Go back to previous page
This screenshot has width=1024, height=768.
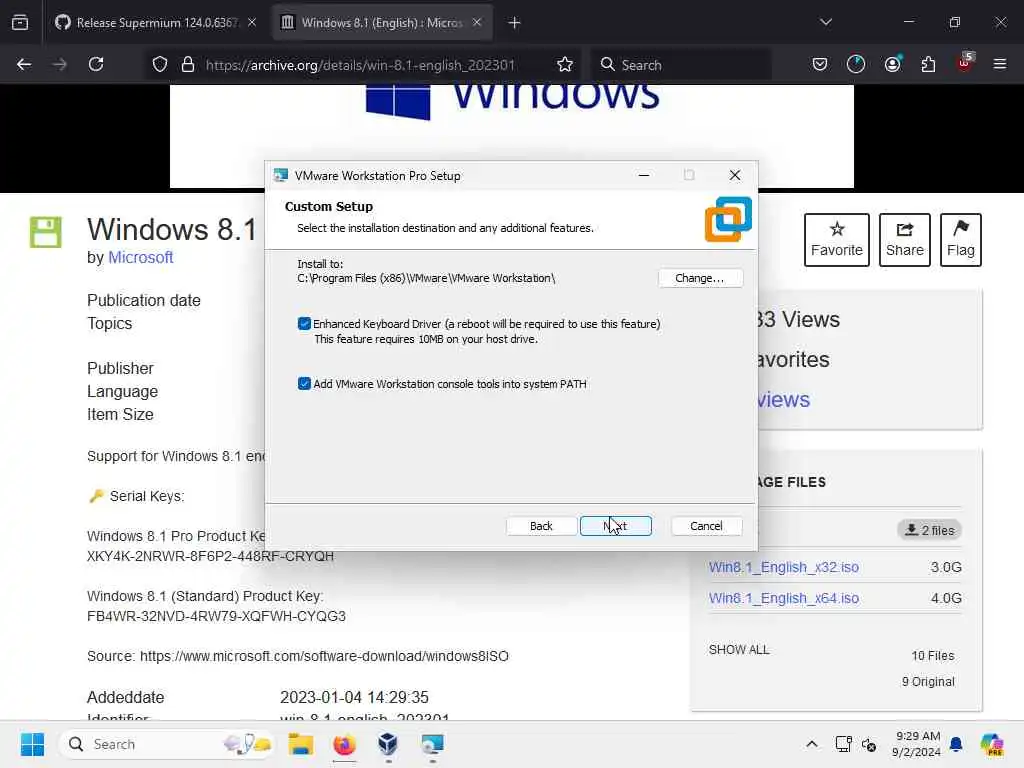[x=24, y=65]
